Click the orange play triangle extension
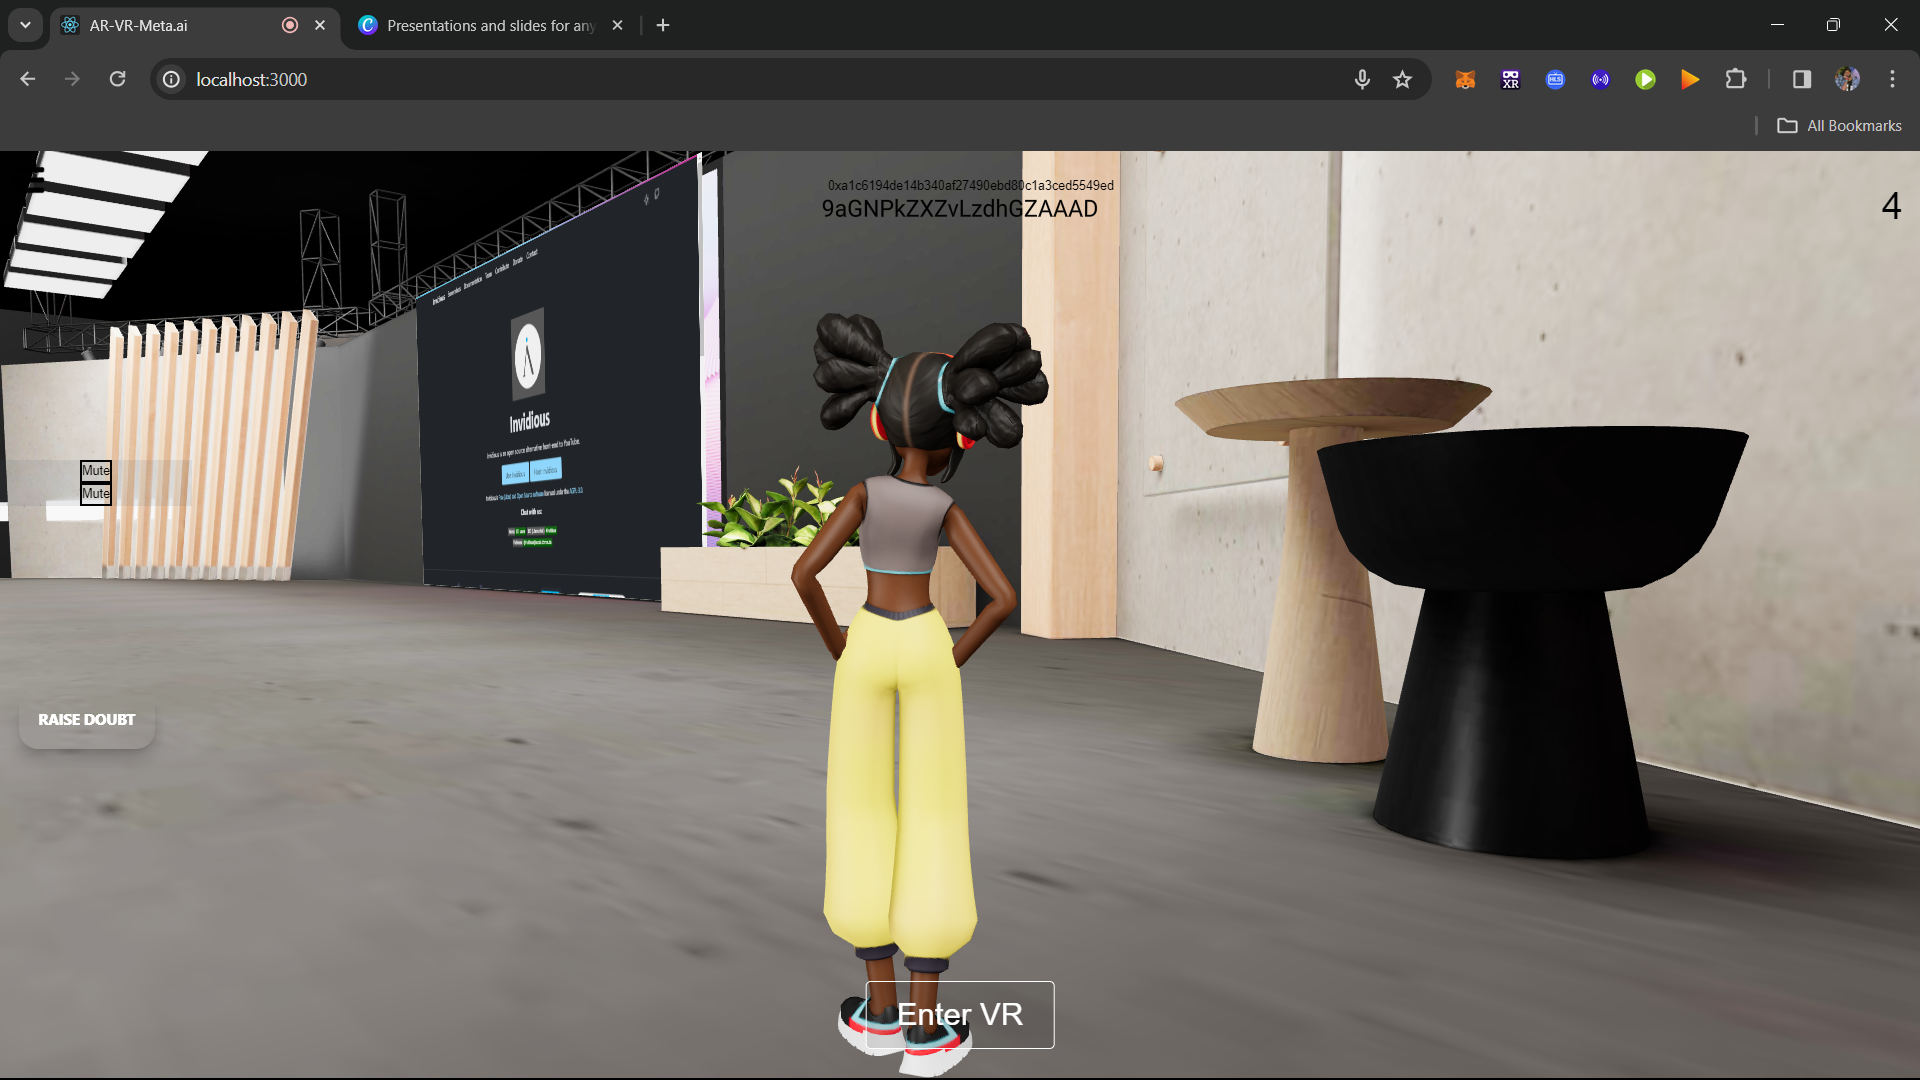The height and width of the screenshot is (1080, 1920). (1690, 80)
